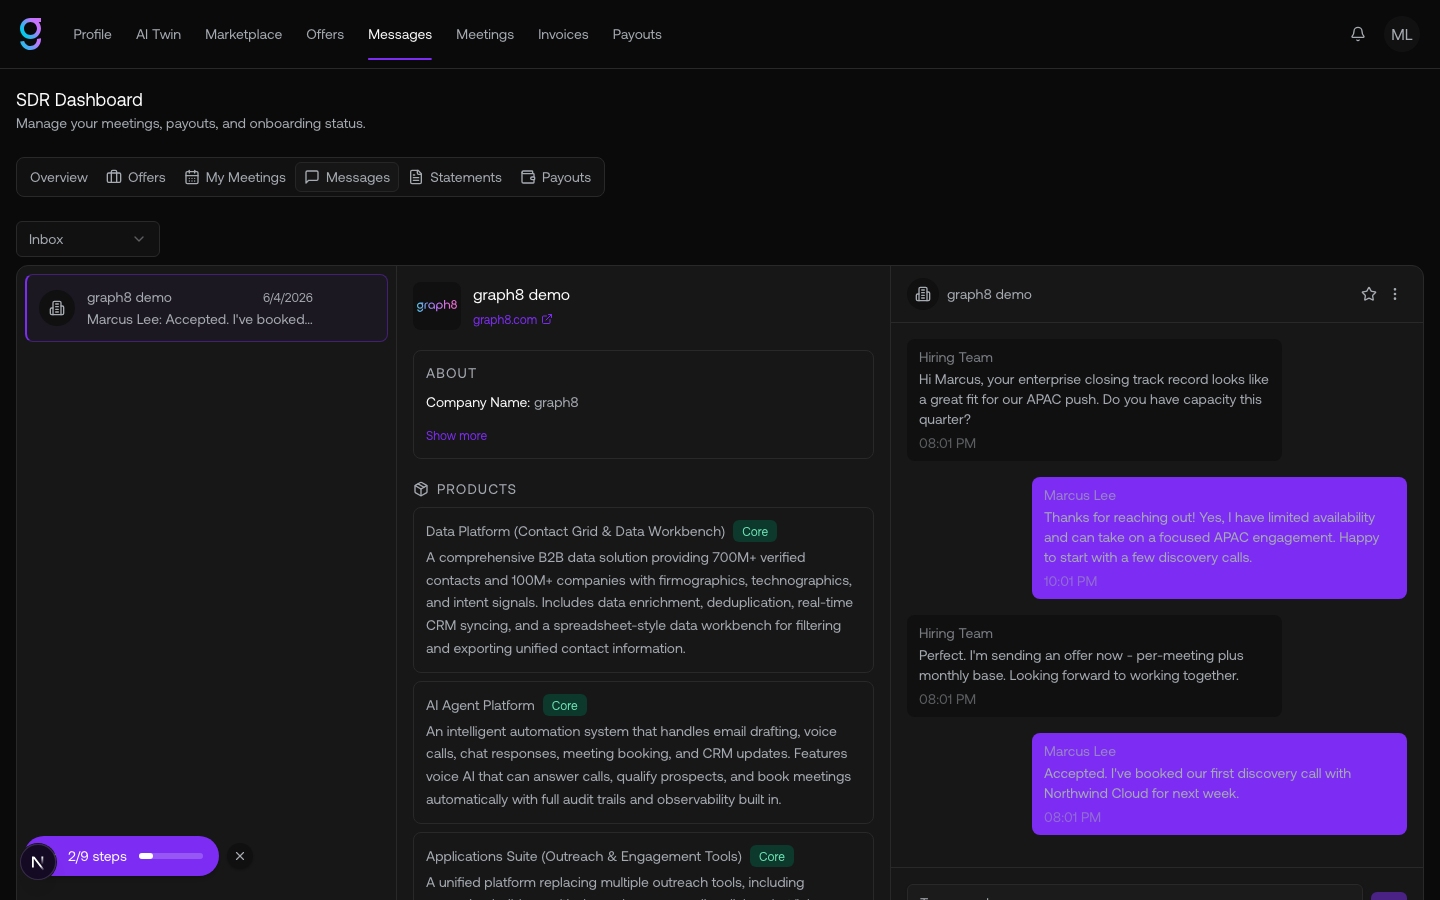Open the ML user avatar menu

1402,34
